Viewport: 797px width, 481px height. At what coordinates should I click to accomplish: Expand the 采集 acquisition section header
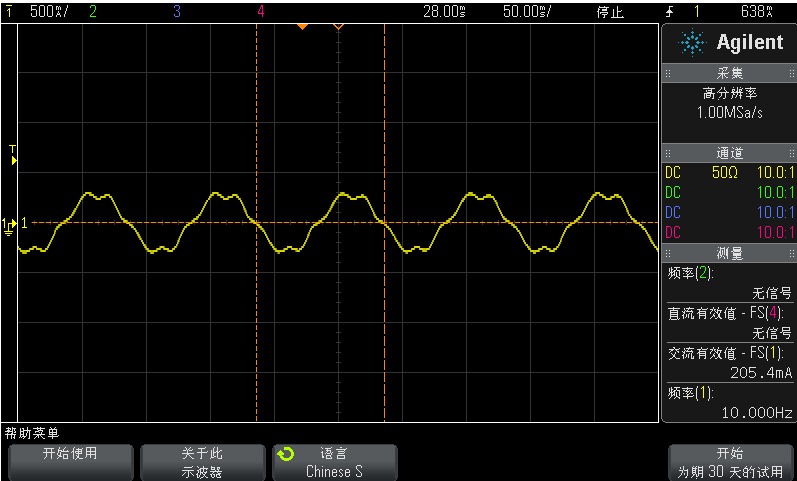(x=729, y=74)
